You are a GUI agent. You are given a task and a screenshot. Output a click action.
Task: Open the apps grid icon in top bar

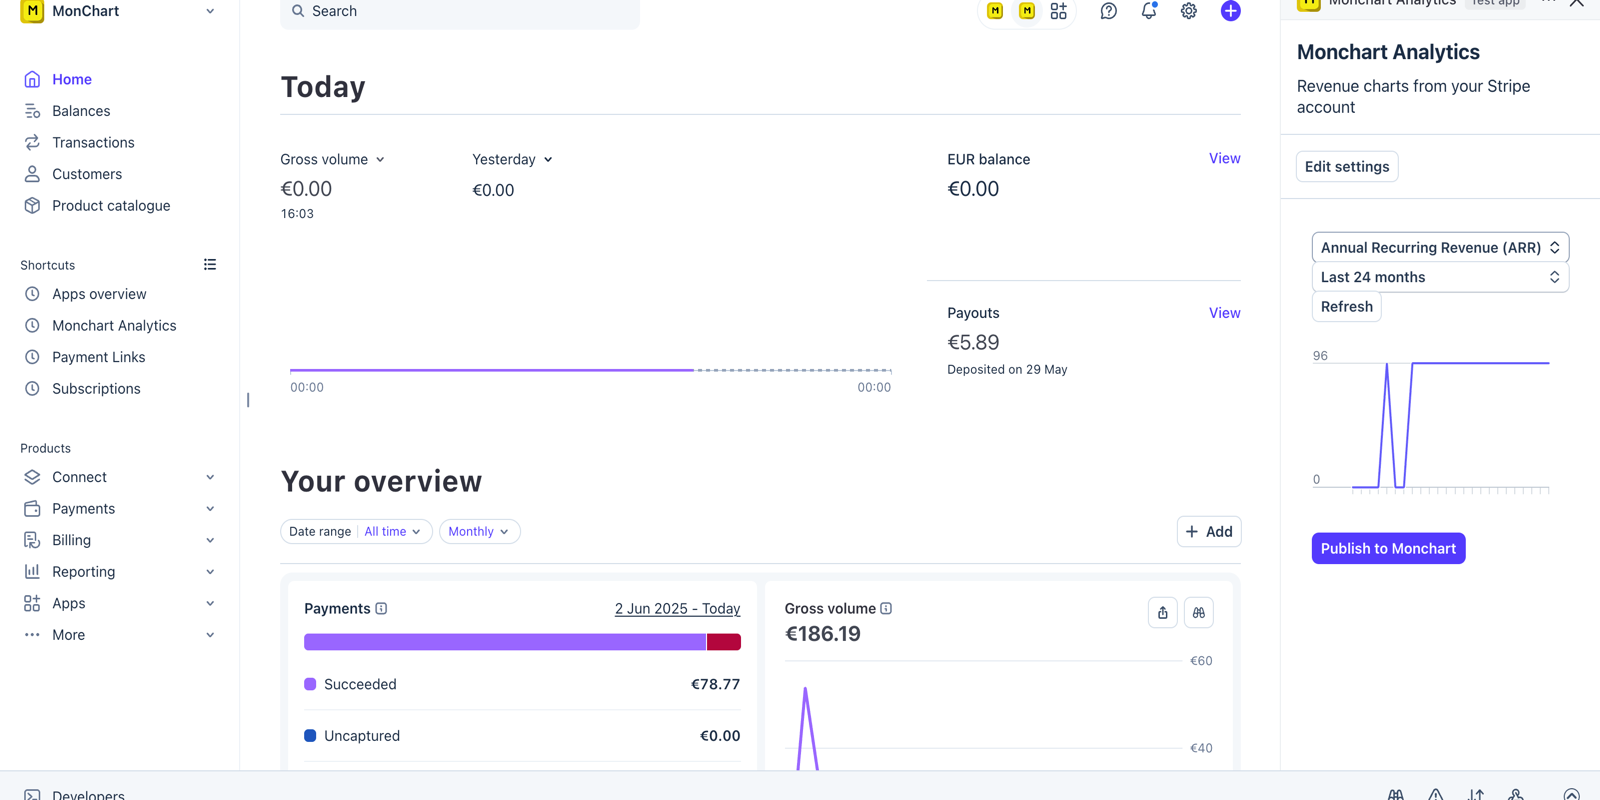pyautogui.click(x=1059, y=11)
